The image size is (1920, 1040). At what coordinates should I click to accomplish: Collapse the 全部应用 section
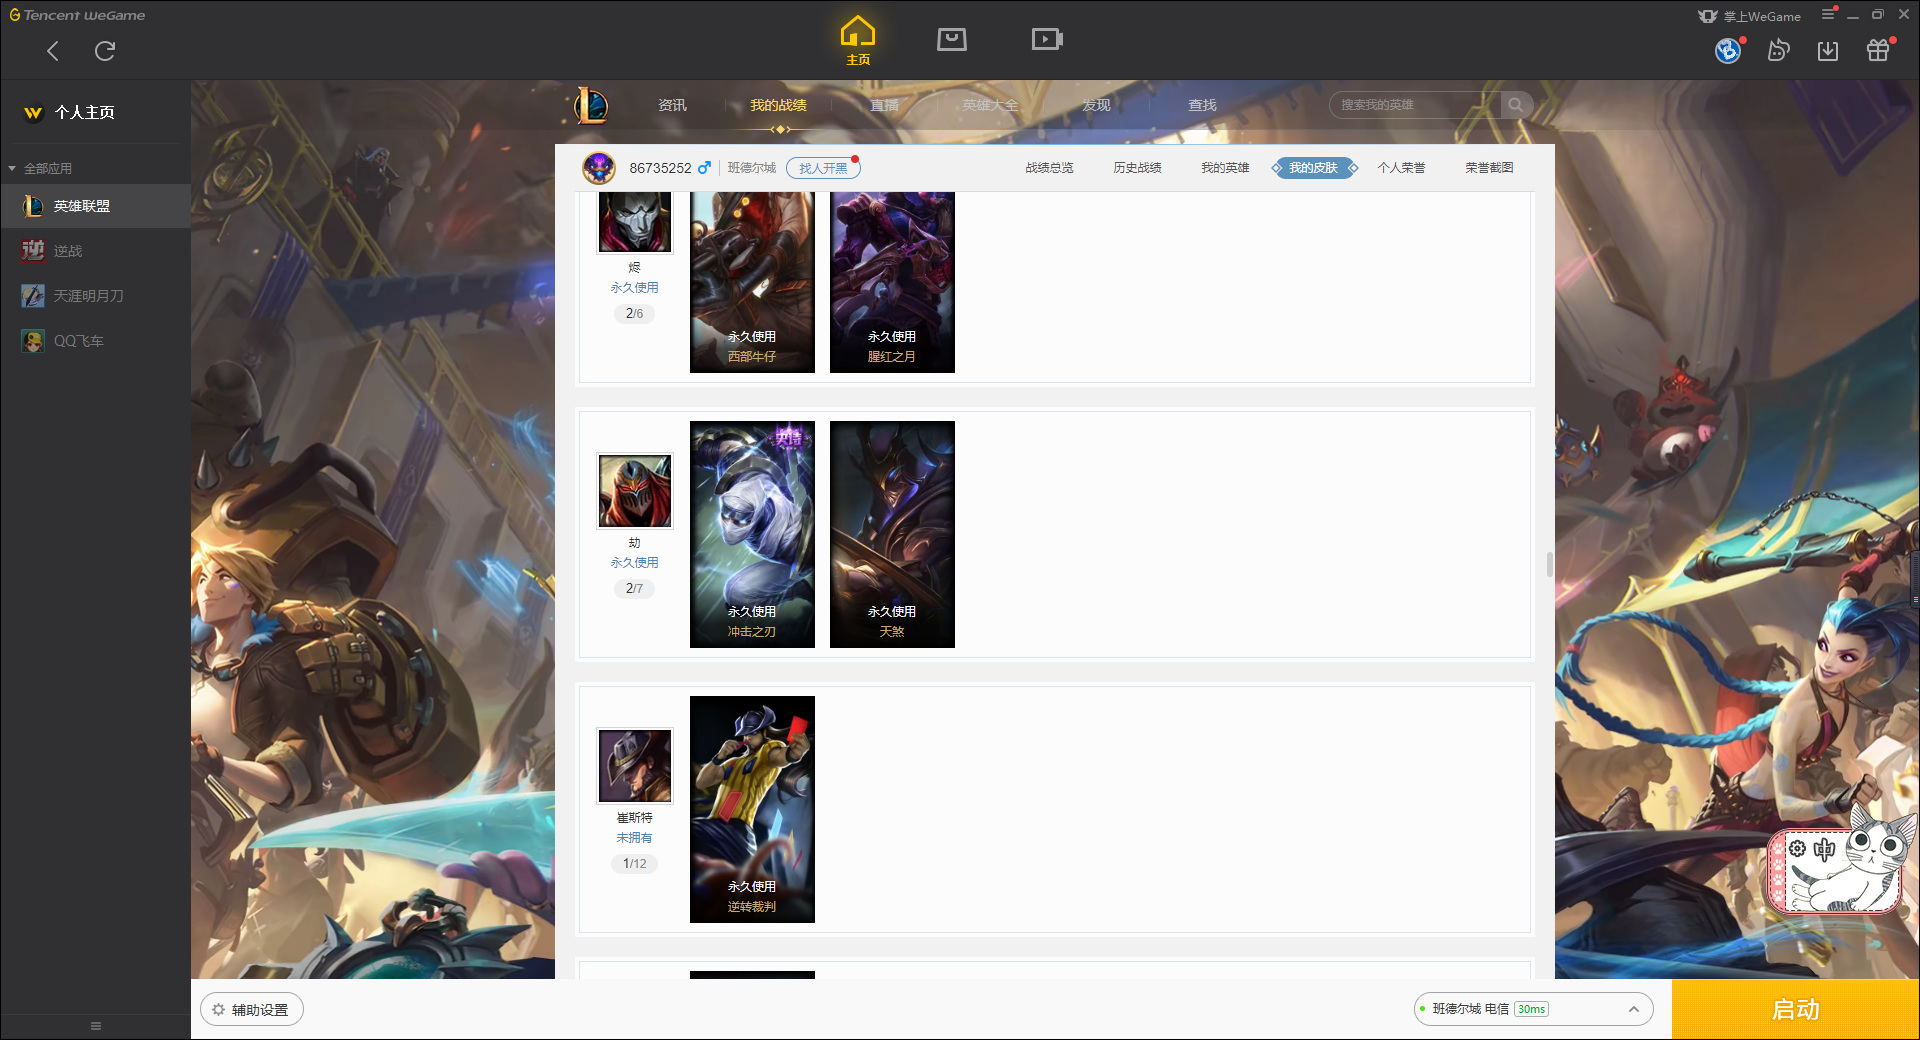coord(40,168)
